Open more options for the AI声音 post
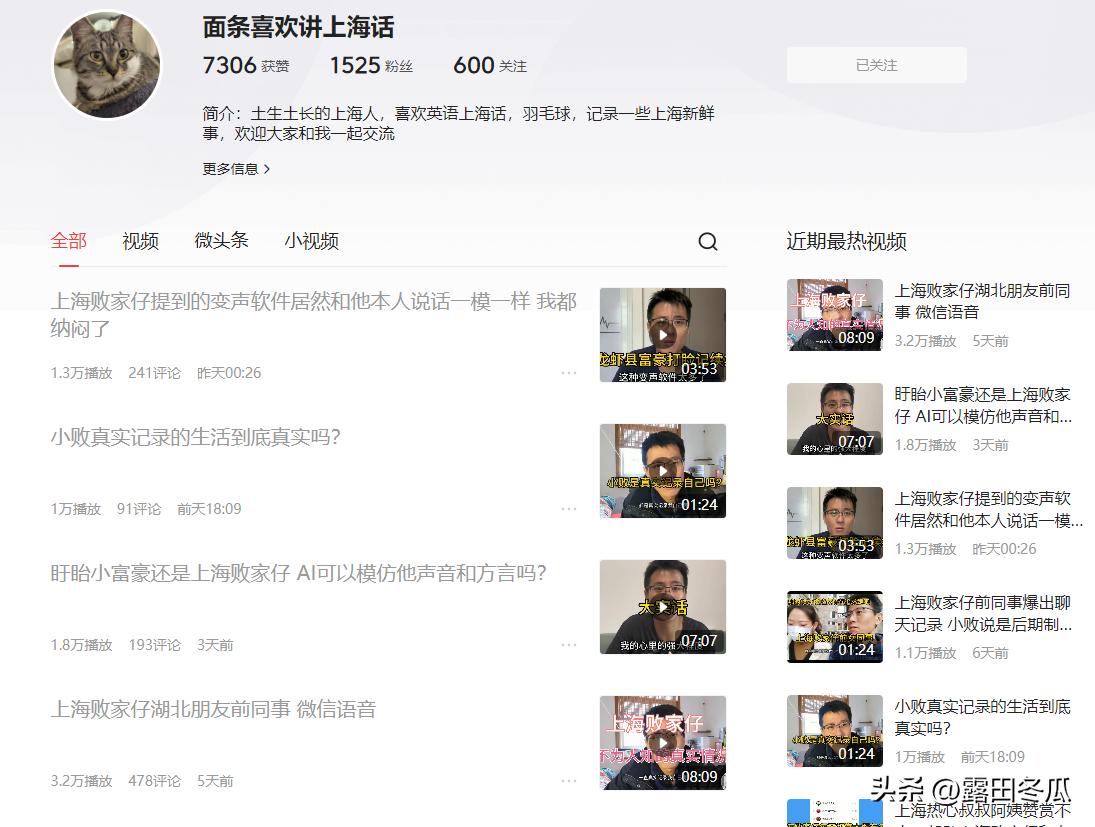The height and width of the screenshot is (827, 1095). coord(569,645)
